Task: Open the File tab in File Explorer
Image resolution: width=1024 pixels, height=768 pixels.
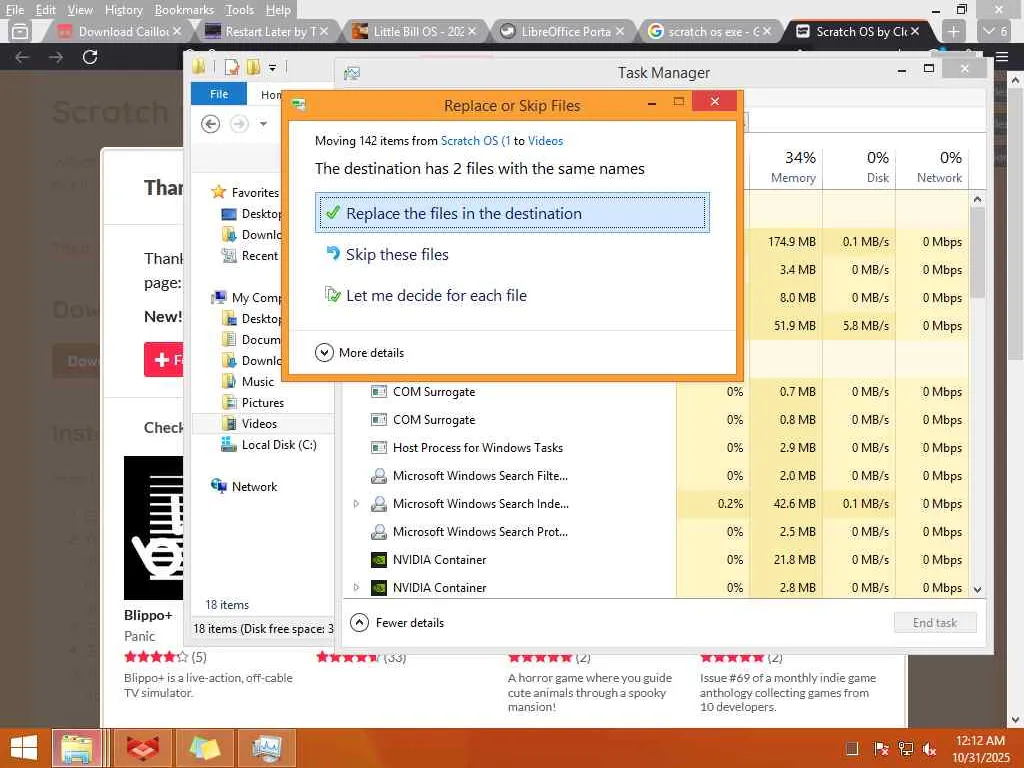Action: click(219, 94)
